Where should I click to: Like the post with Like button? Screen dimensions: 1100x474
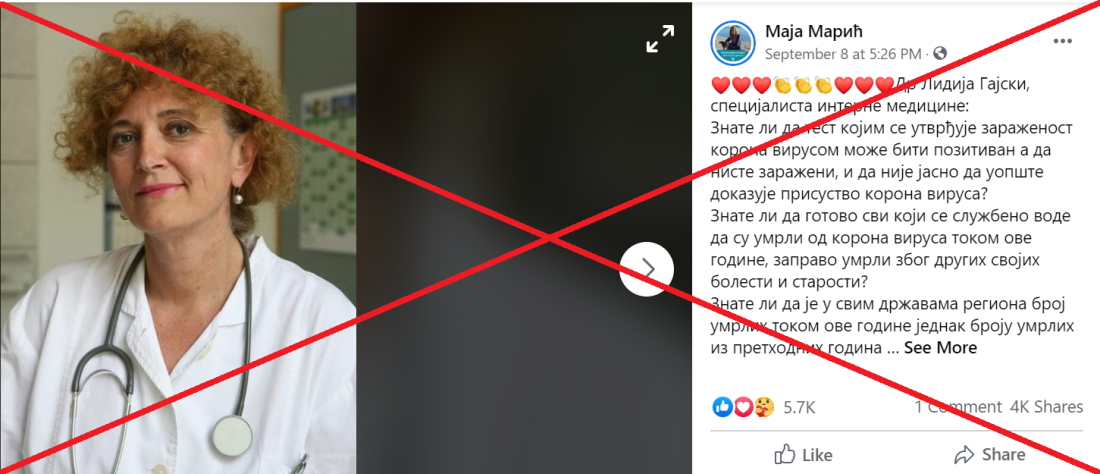[803, 454]
